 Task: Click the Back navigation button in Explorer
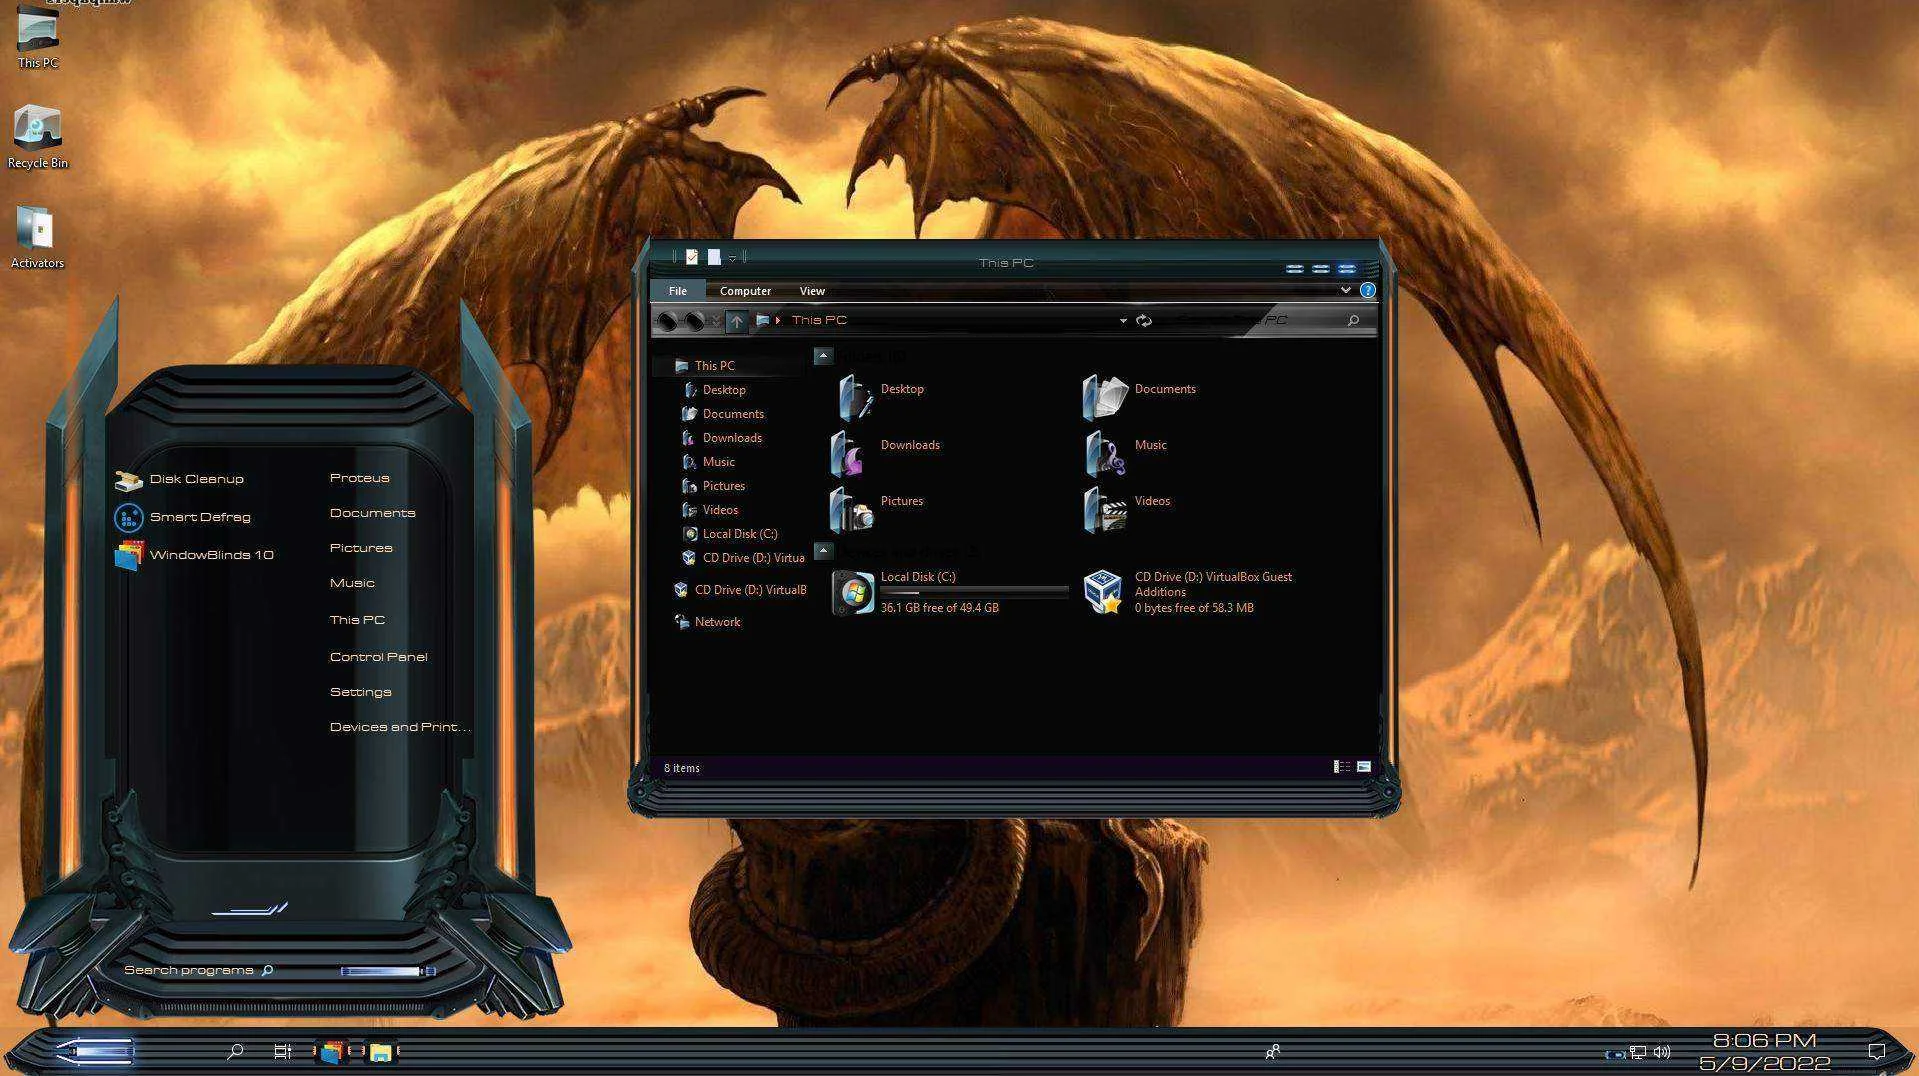point(668,321)
